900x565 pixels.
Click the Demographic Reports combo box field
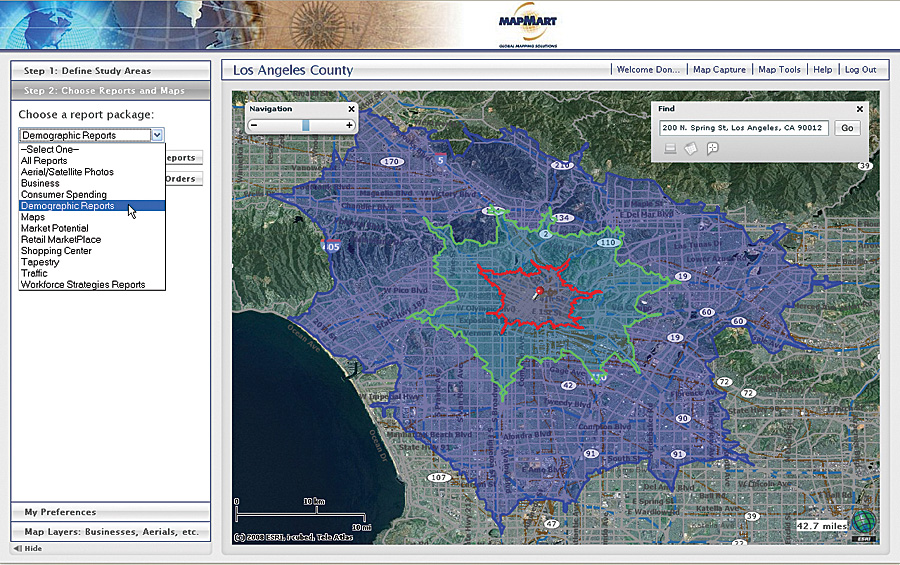[91, 135]
